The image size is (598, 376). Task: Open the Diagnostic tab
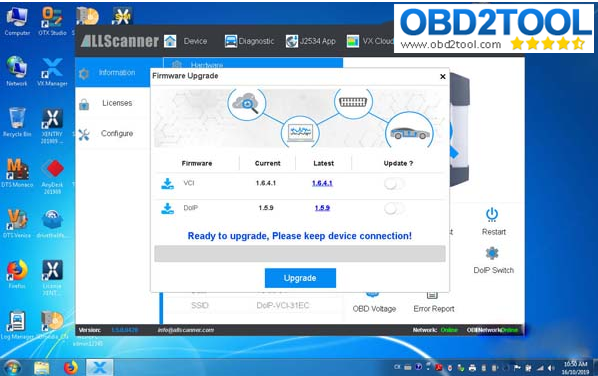tap(249, 41)
